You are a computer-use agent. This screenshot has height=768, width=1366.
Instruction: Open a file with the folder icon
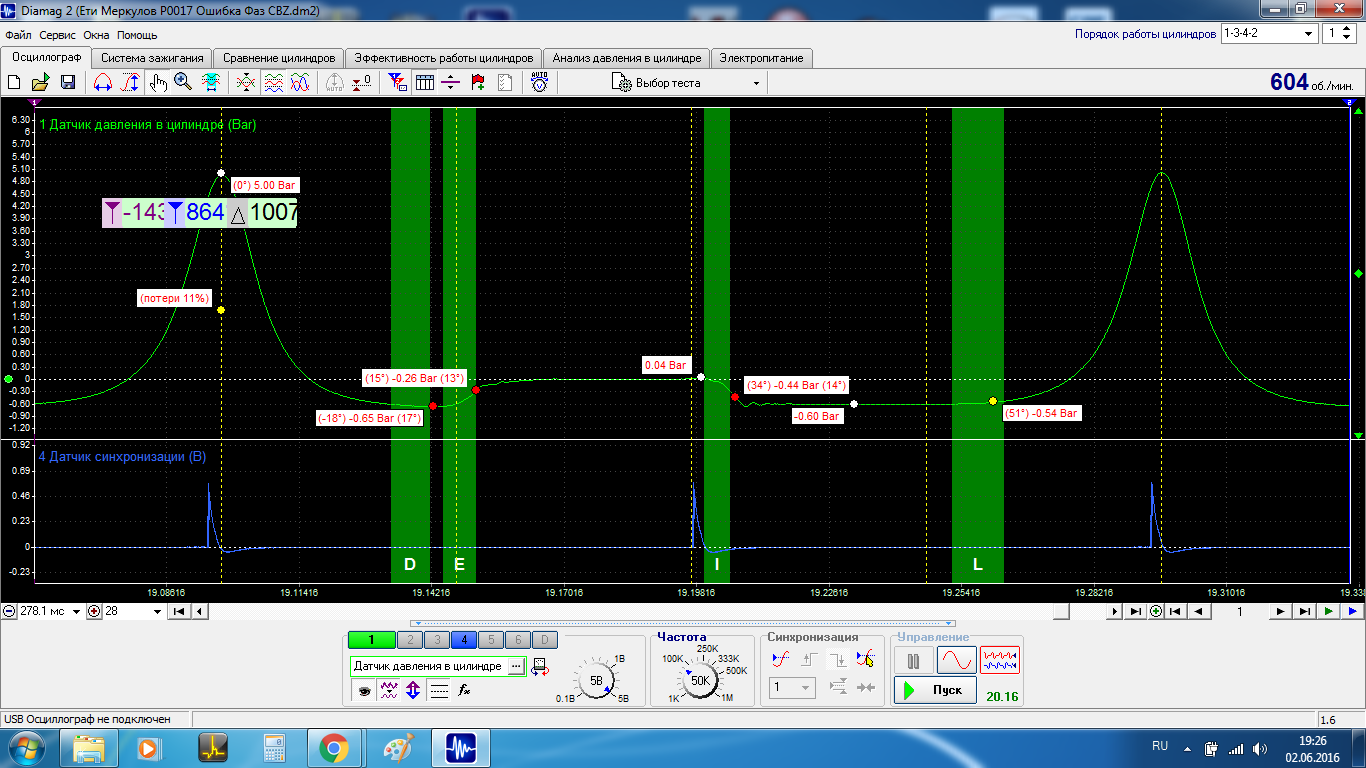coord(41,83)
